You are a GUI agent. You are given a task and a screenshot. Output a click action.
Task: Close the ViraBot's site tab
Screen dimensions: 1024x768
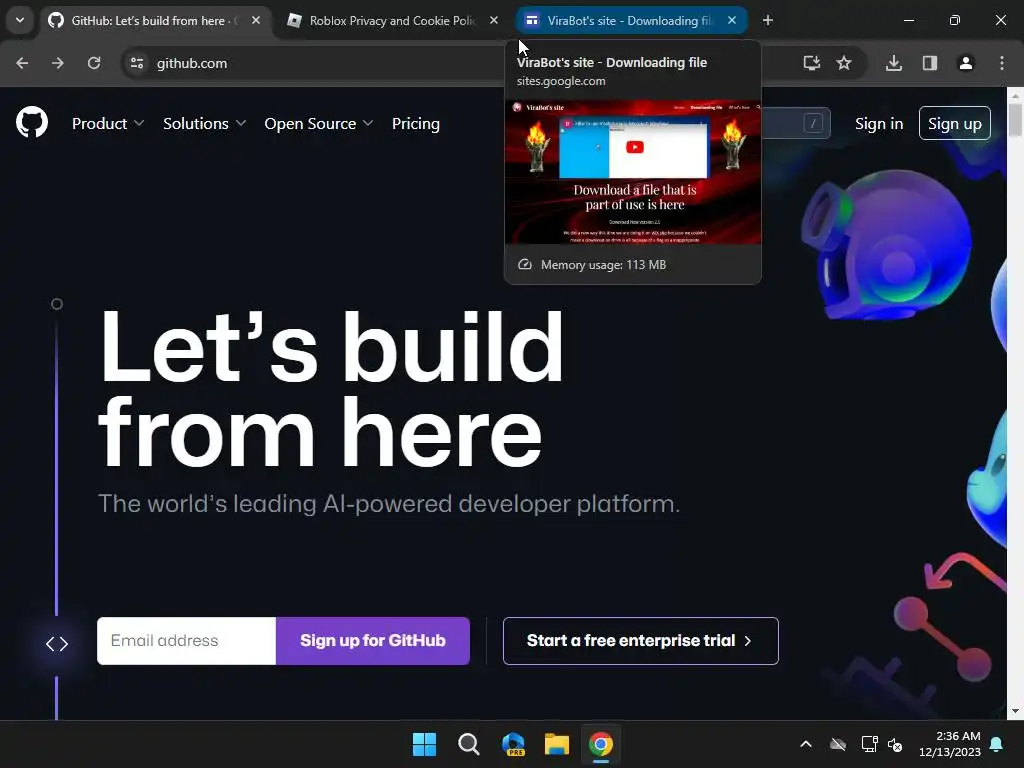(732, 20)
